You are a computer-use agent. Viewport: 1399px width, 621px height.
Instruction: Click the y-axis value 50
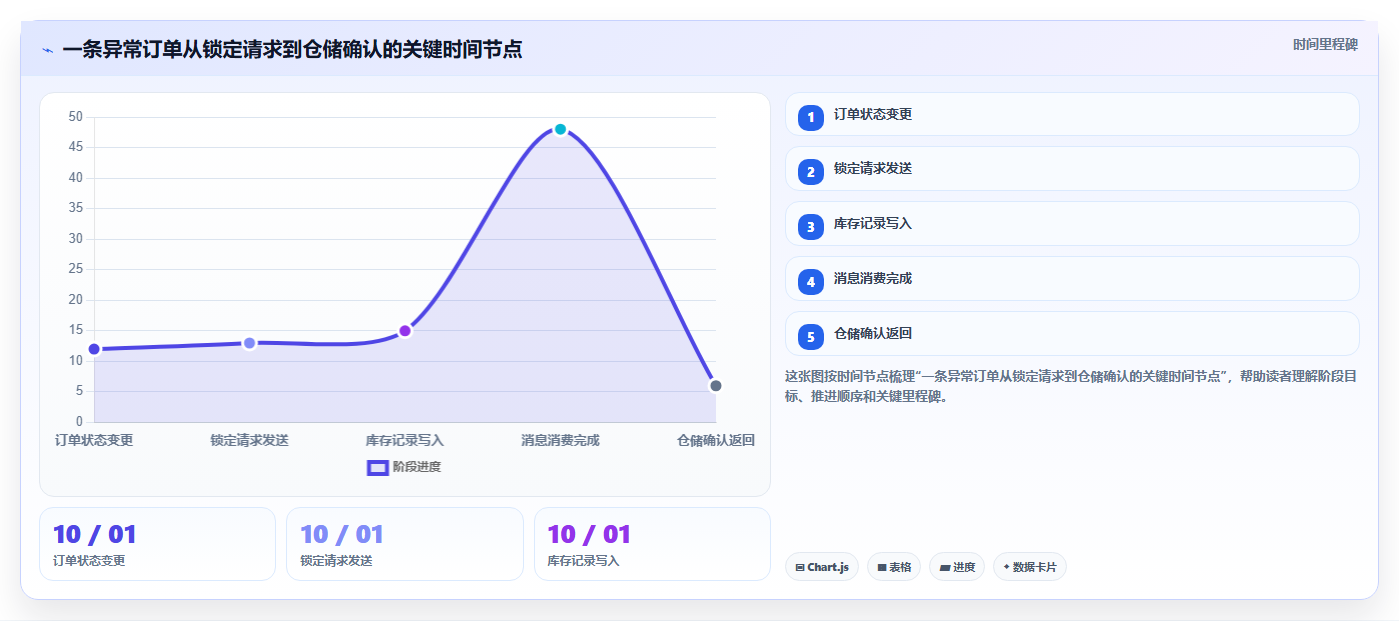click(76, 117)
